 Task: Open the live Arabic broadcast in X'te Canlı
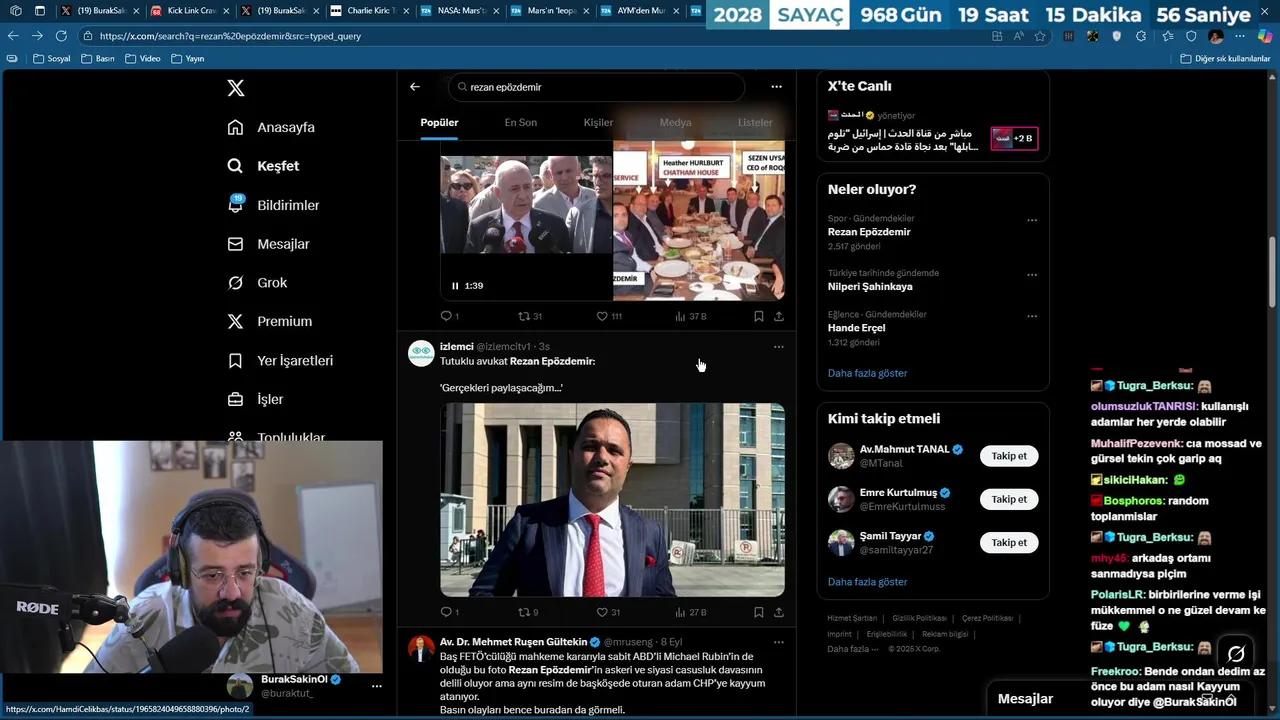pyautogui.click(x=933, y=132)
